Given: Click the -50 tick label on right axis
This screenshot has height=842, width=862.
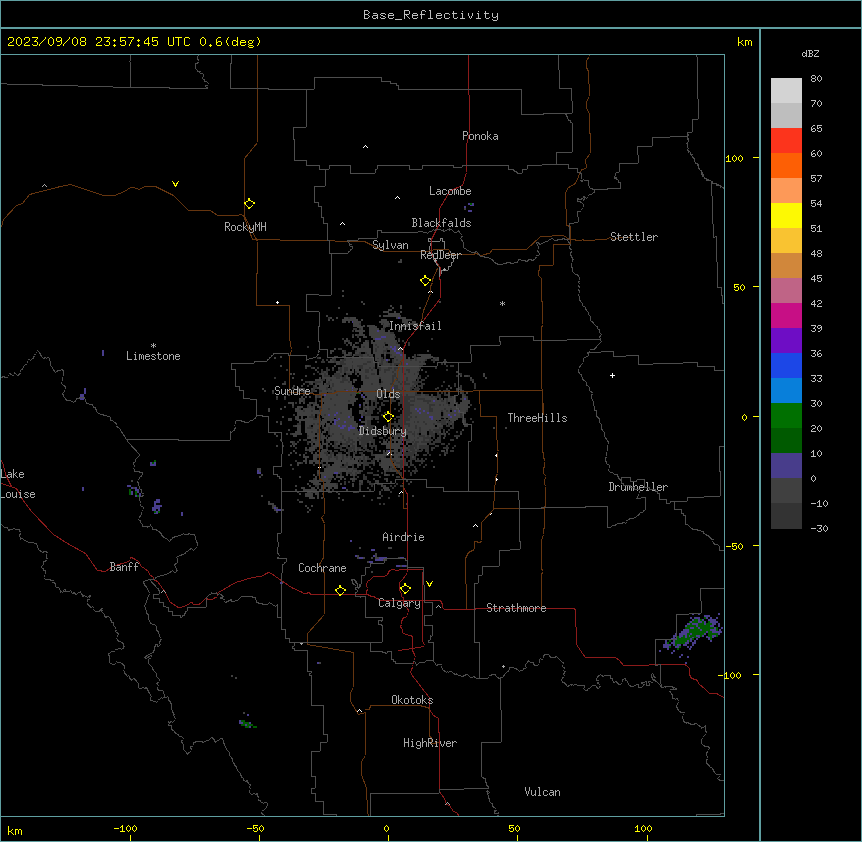Looking at the screenshot, I should [x=735, y=546].
